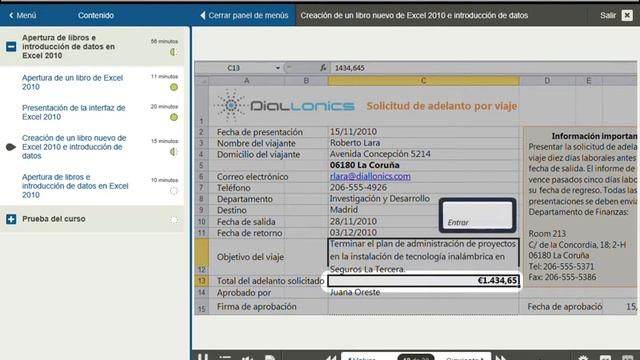Click the bold section title Apertura de libros e introducción
Screen dimensions: 640x360
(x=68, y=46)
